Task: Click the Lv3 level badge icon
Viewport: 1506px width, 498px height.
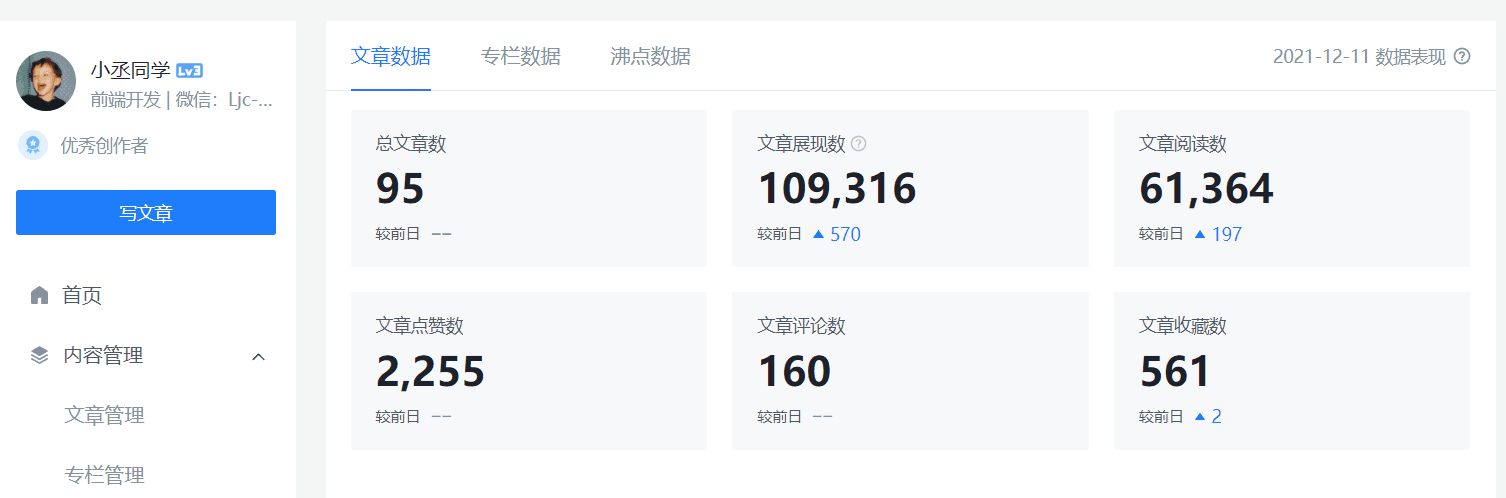Action: [190, 70]
